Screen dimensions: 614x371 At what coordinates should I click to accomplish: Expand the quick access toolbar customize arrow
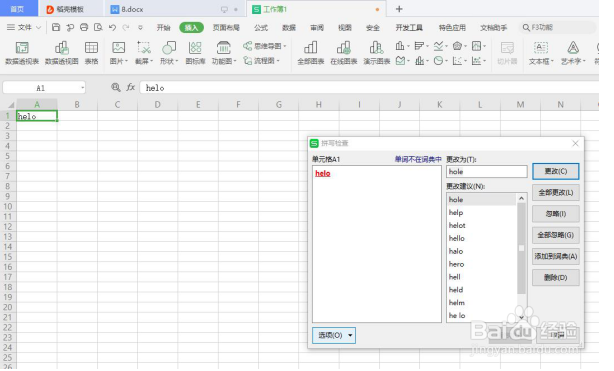pos(140,27)
